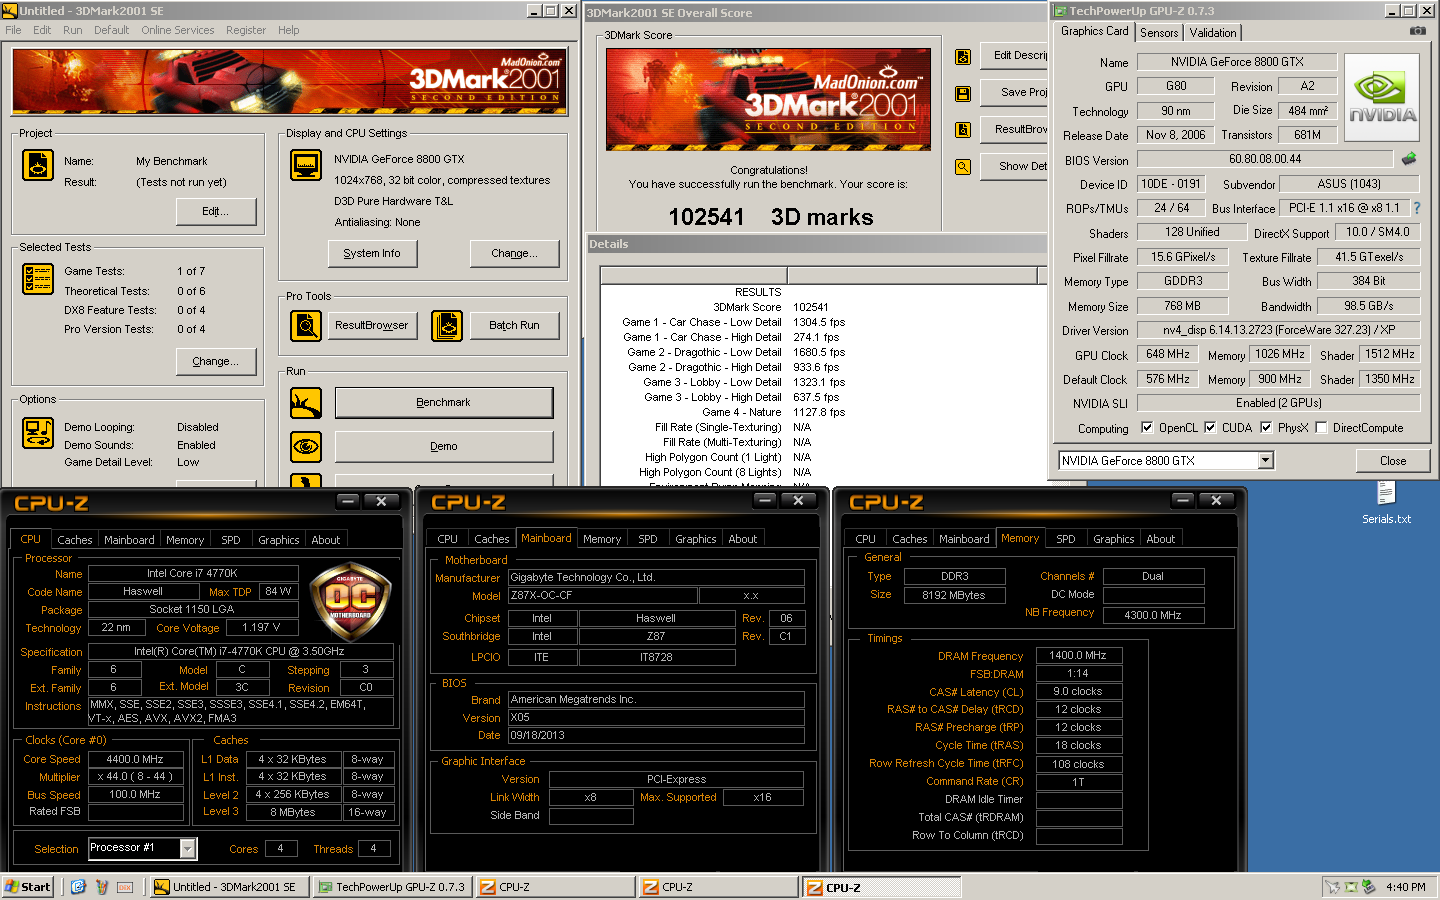This screenshot has width=1440, height=900.
Task: Open the File menu in 3DMark2001
Action: pos(13,30)
